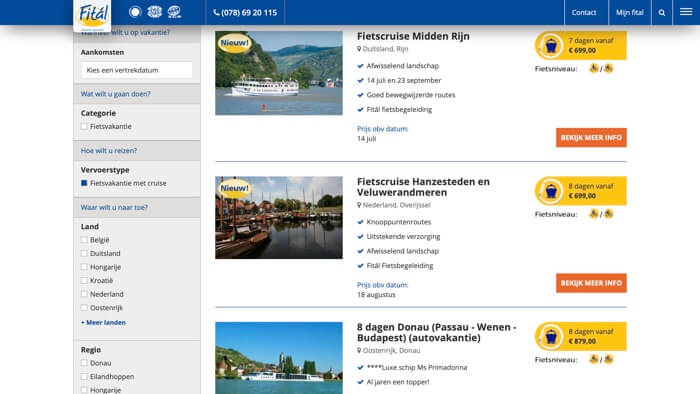Click the Fitál logo
The width and height of the screenshot is (700, 394).
[92, 15]
